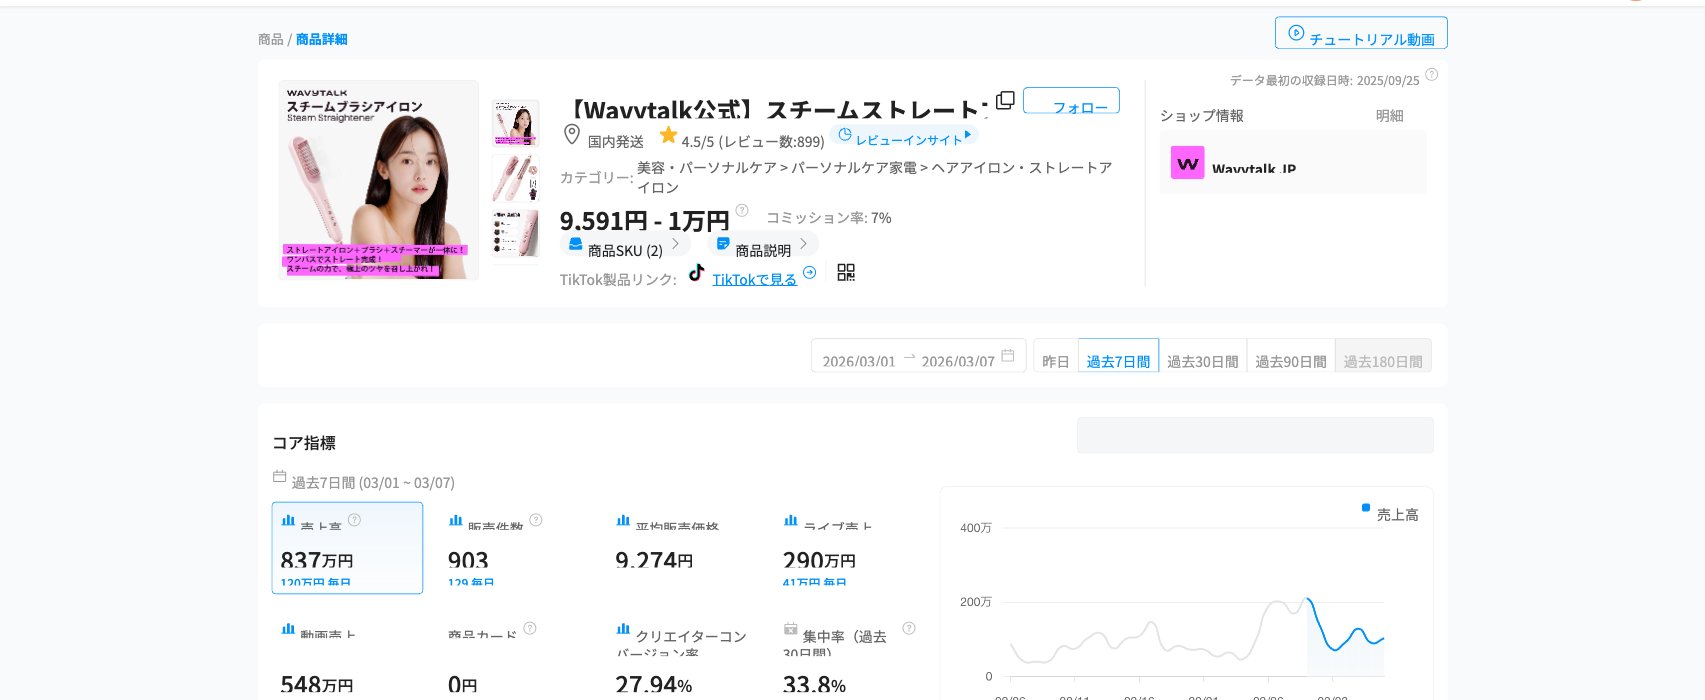The image size is (1705, 700).
Task: Click the calendar icon in the date range field
Action: [x=1008, y=355]
